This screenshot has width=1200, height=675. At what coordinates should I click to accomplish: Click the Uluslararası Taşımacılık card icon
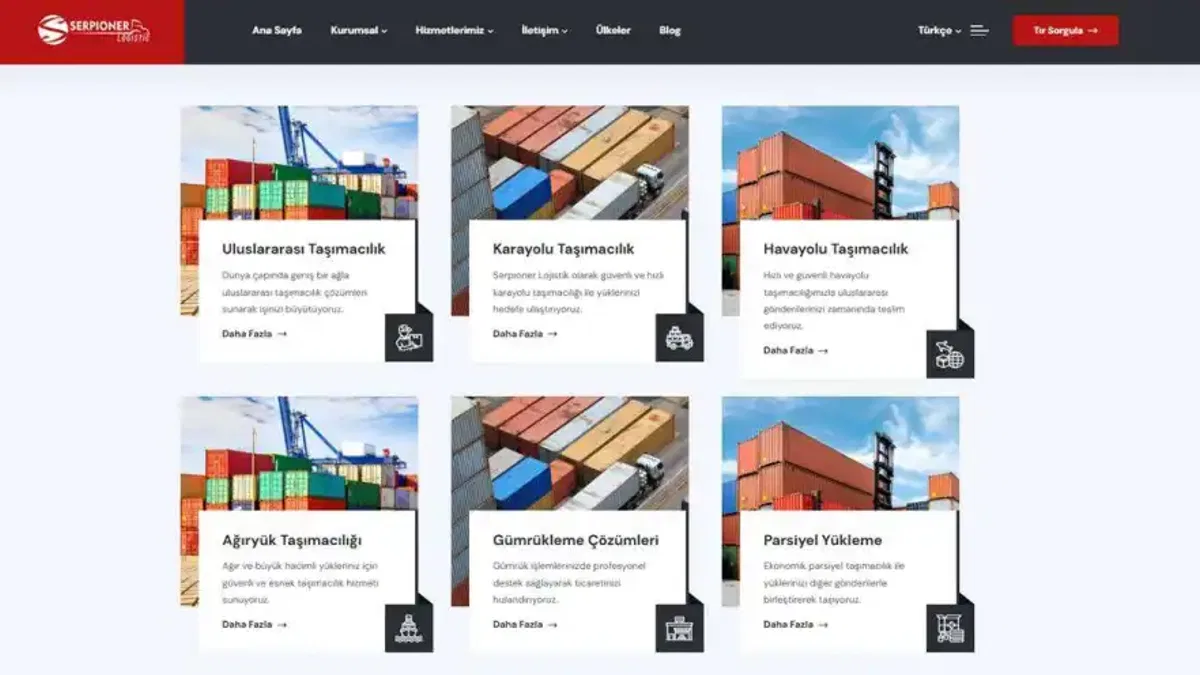click(409, 338)
